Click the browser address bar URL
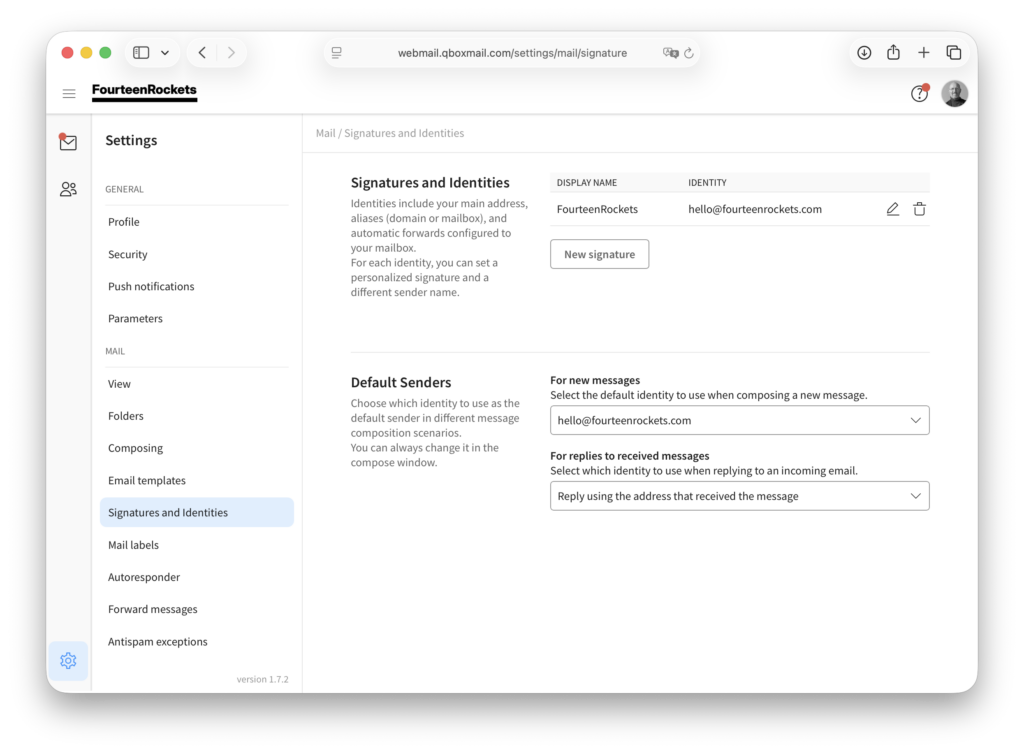The height and width of the screenshot is (754, 1024). click(513, 53)
